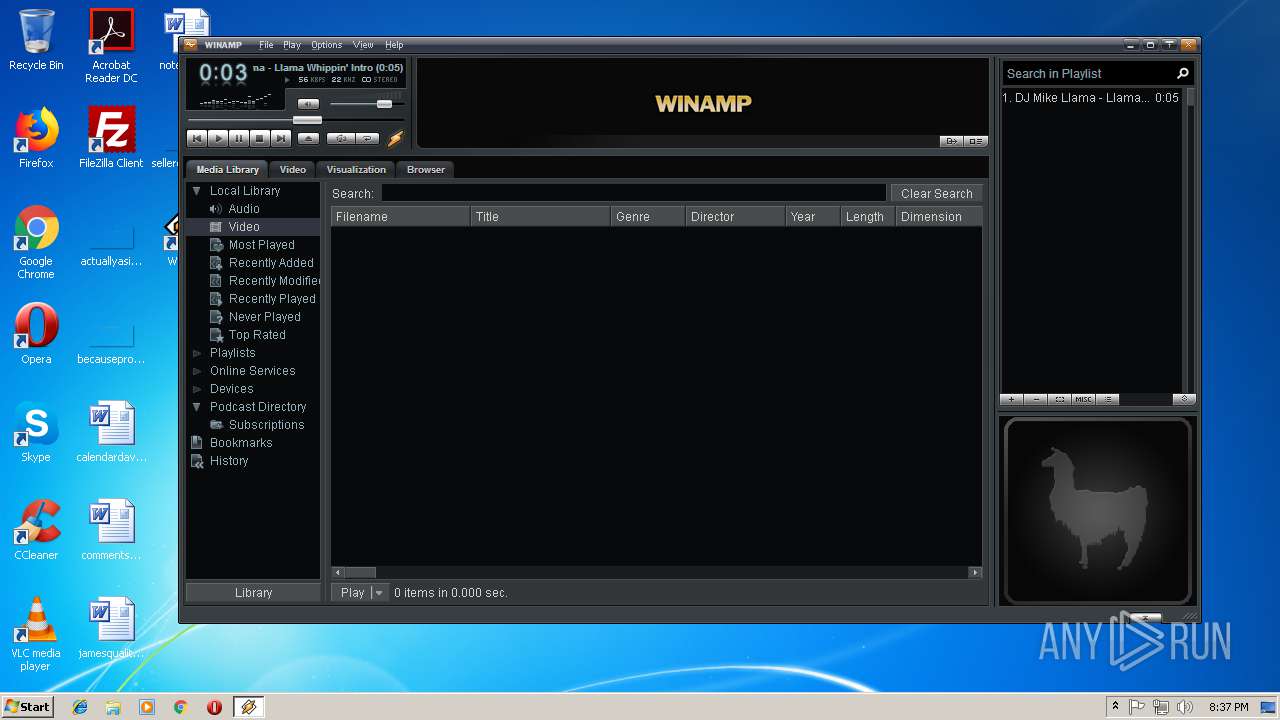1280x720 pixels.
Task: Open the Options menu
Action: pyautogui.click(x=326, y=45)
